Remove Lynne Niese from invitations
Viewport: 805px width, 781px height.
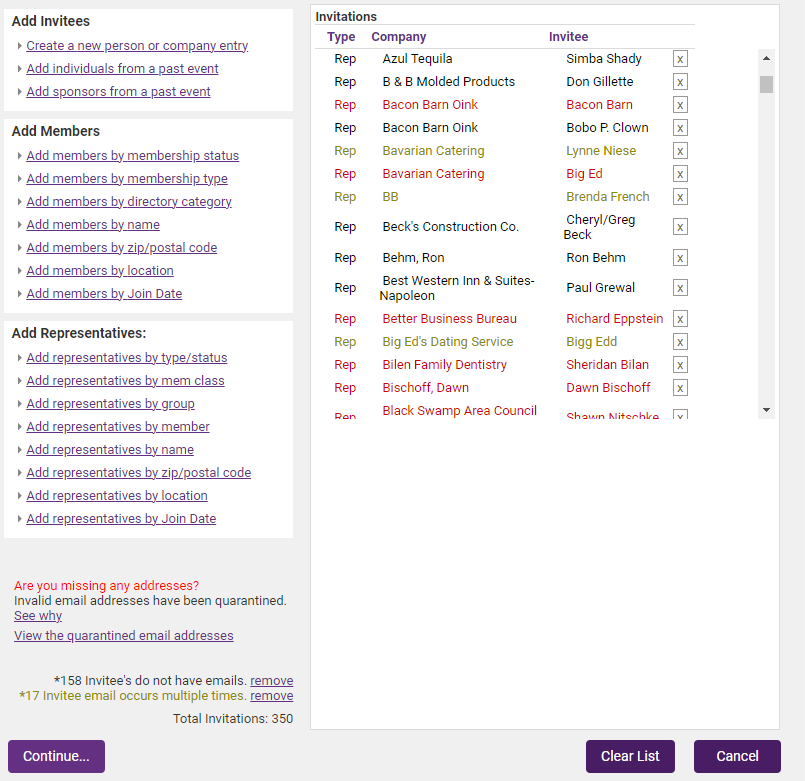[680, 151]
